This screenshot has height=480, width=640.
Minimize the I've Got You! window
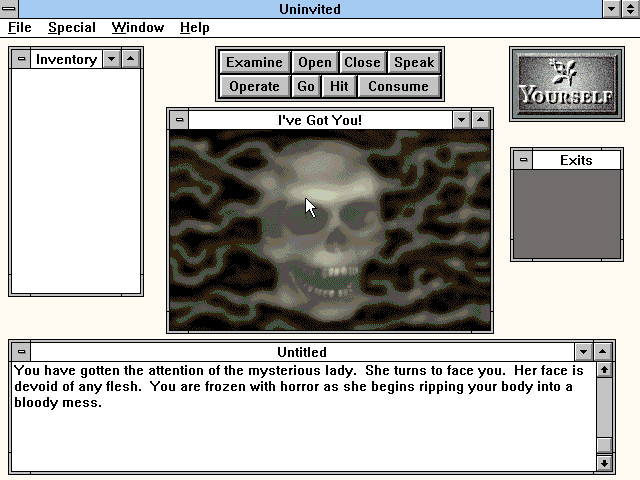(462, 120)
